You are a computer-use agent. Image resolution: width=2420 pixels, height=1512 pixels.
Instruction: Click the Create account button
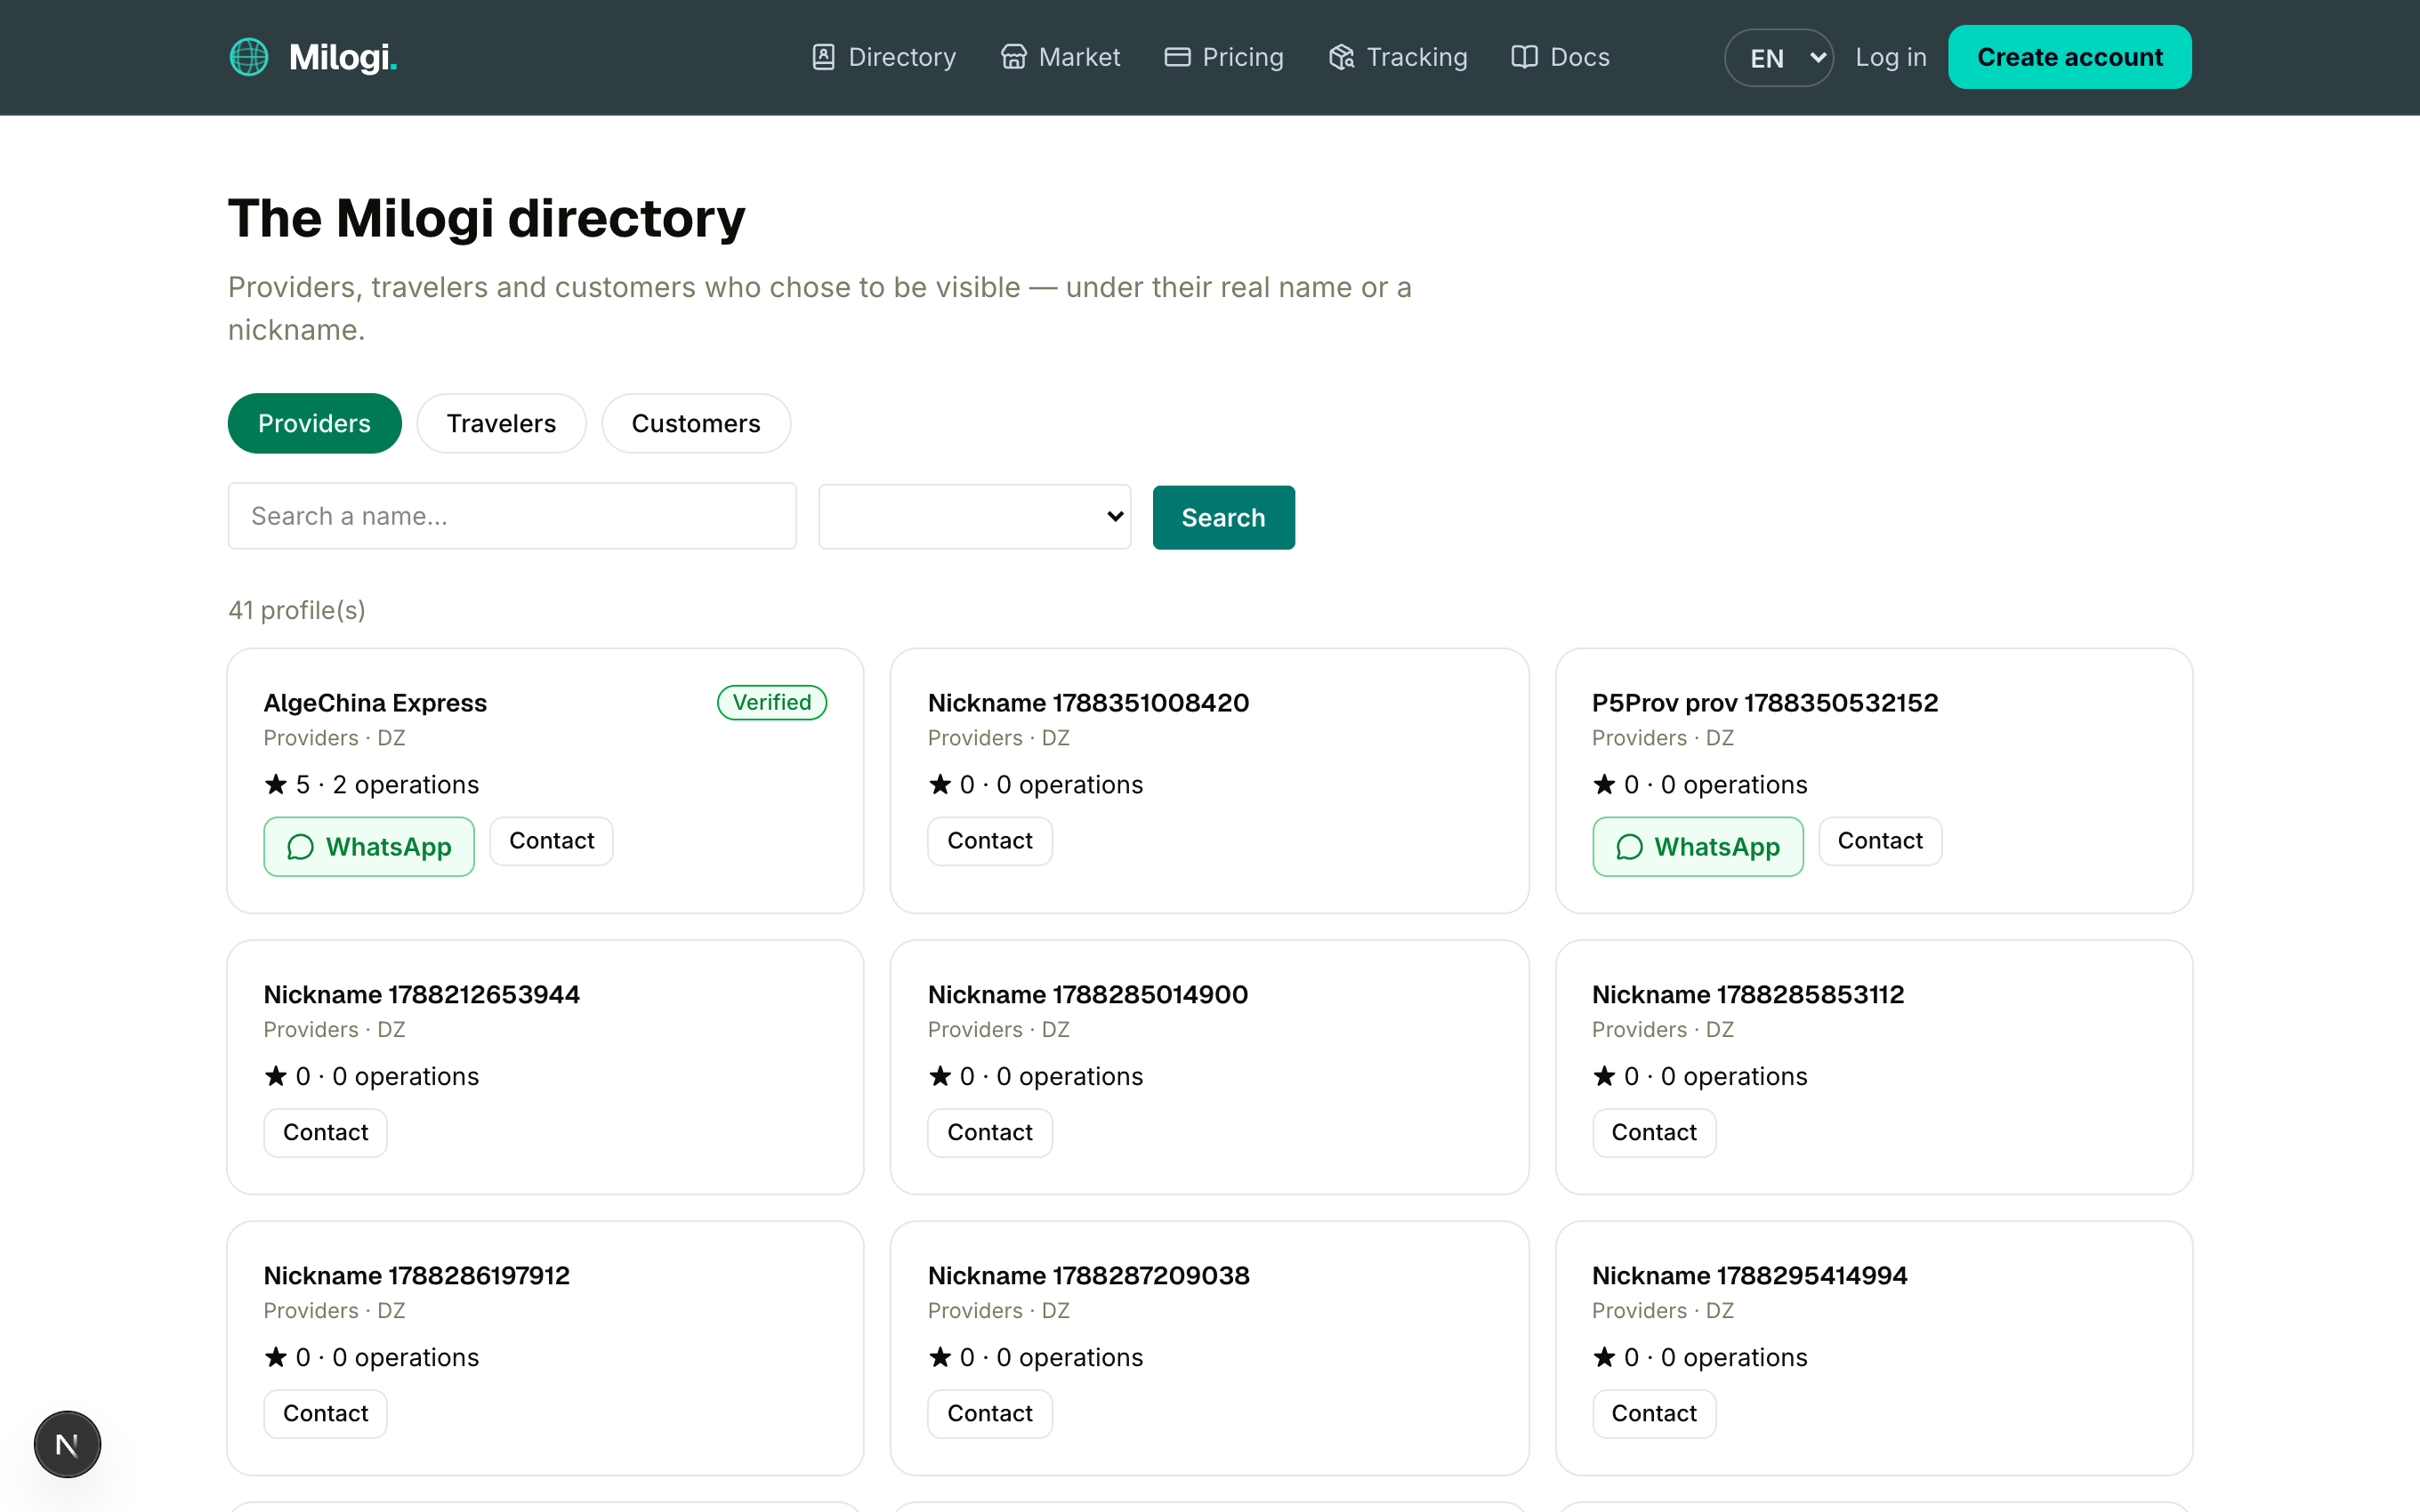click(2069, 57)
